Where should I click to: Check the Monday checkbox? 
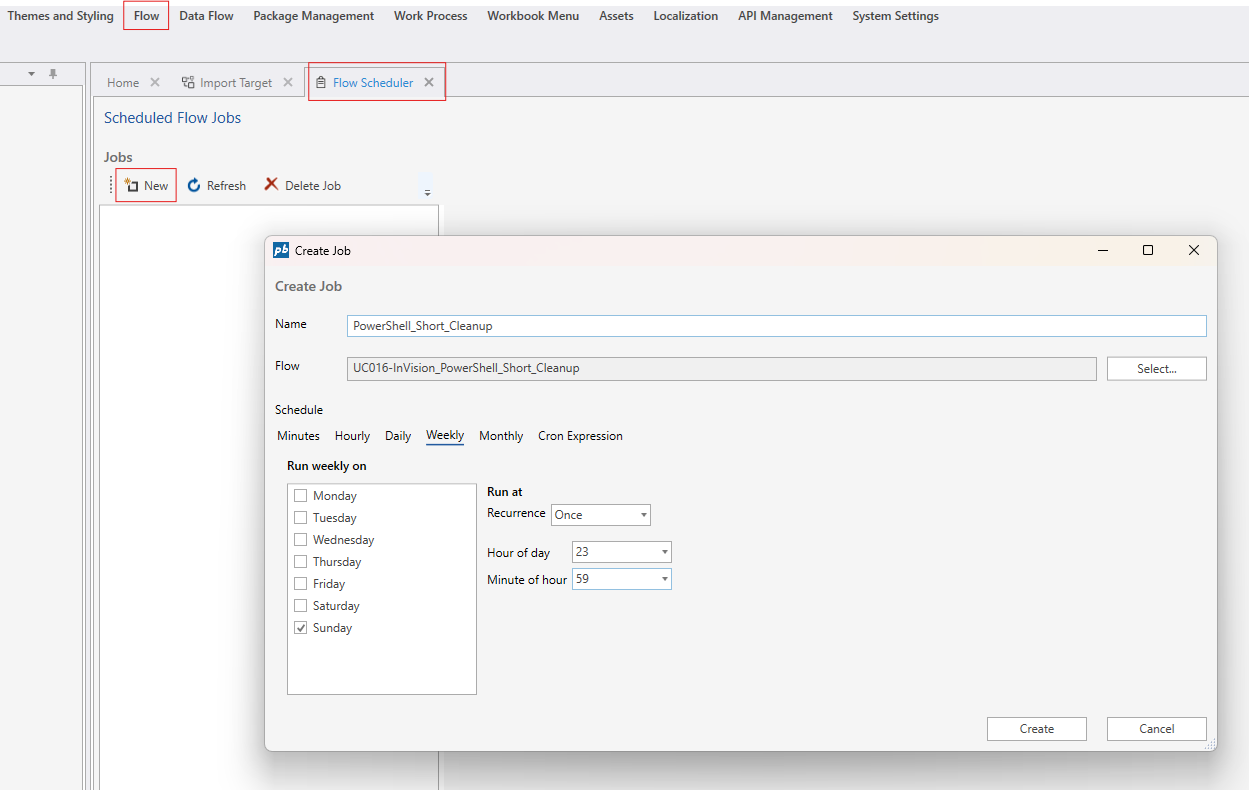pos(300,496)
